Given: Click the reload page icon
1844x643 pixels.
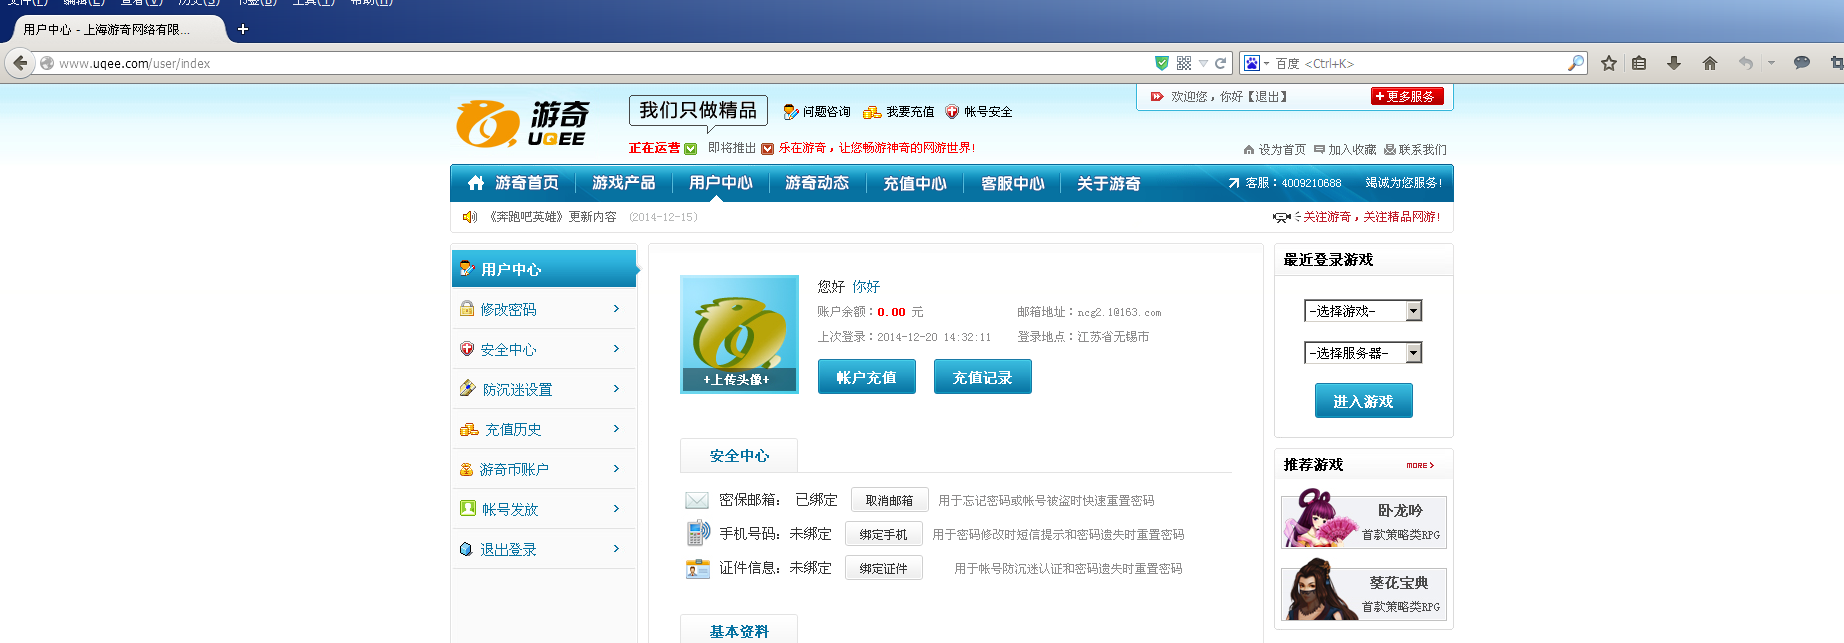Looking at the screenshot, I should (1220, 63).
